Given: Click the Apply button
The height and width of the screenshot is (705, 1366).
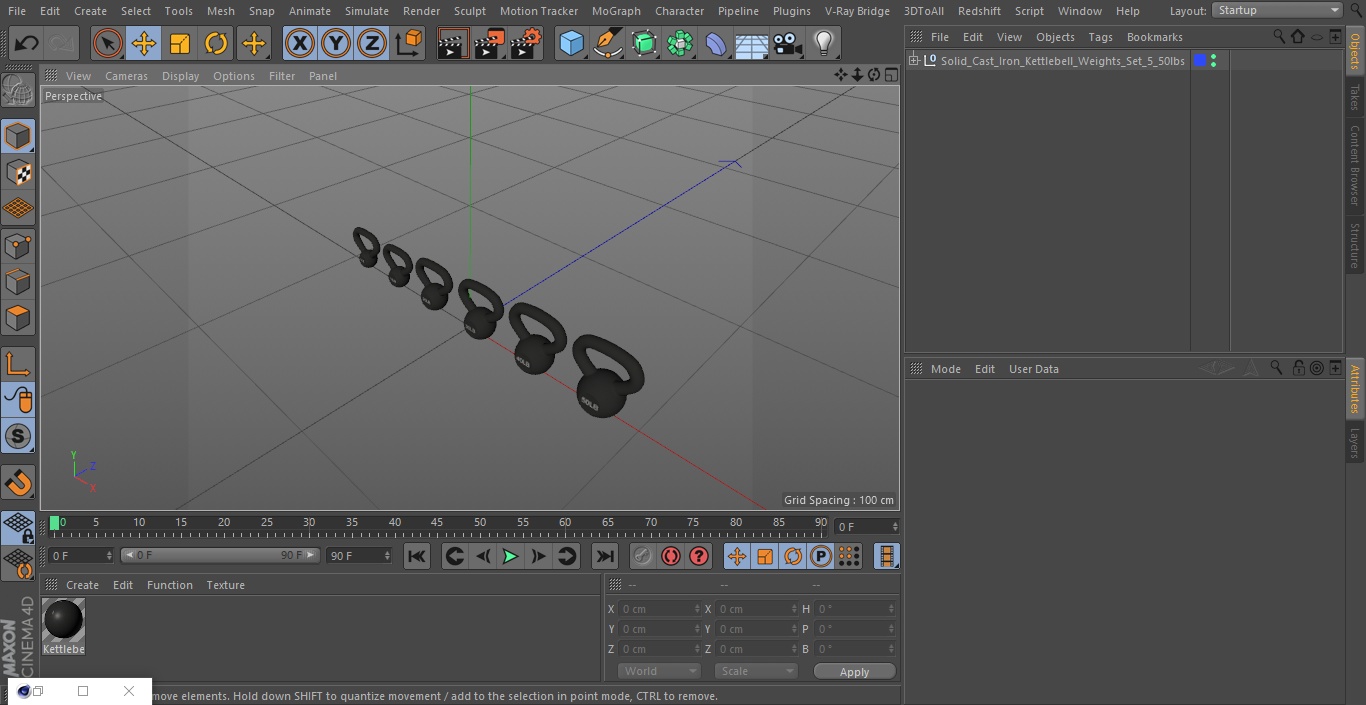Looking at the screenshot, I should click(854, 672).
